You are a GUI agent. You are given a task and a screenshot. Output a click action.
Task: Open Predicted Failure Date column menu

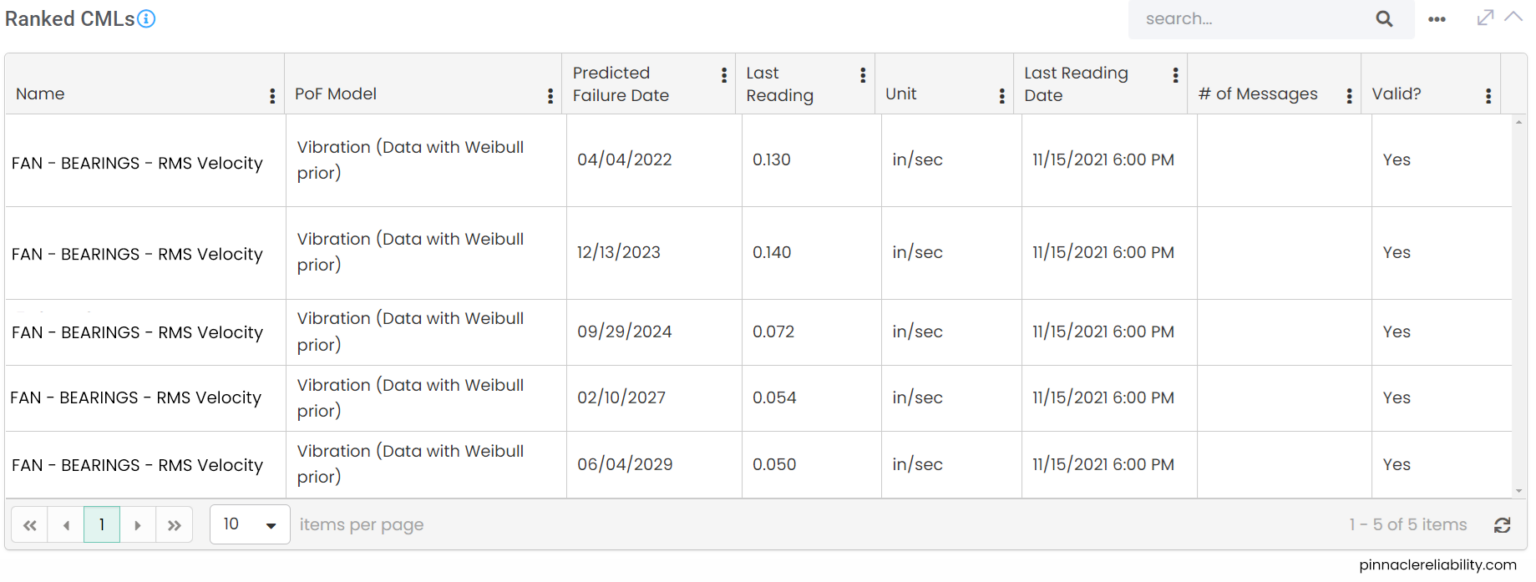click(724, 76)
